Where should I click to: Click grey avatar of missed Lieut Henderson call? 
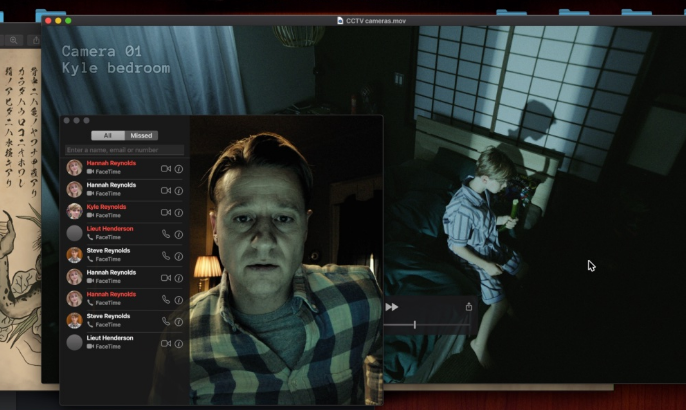pyautogui.click(x=74, y=233)
